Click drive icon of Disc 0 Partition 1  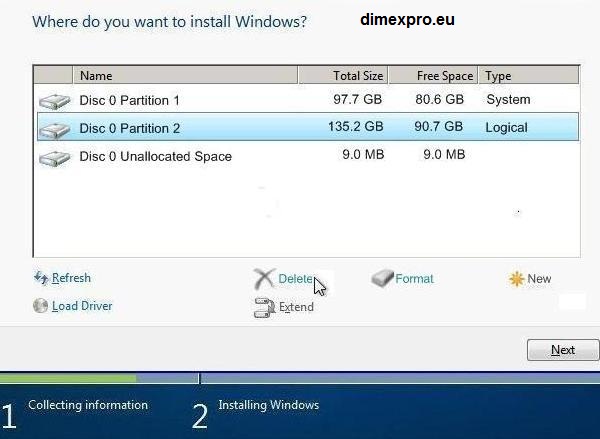tap(55, 101)
